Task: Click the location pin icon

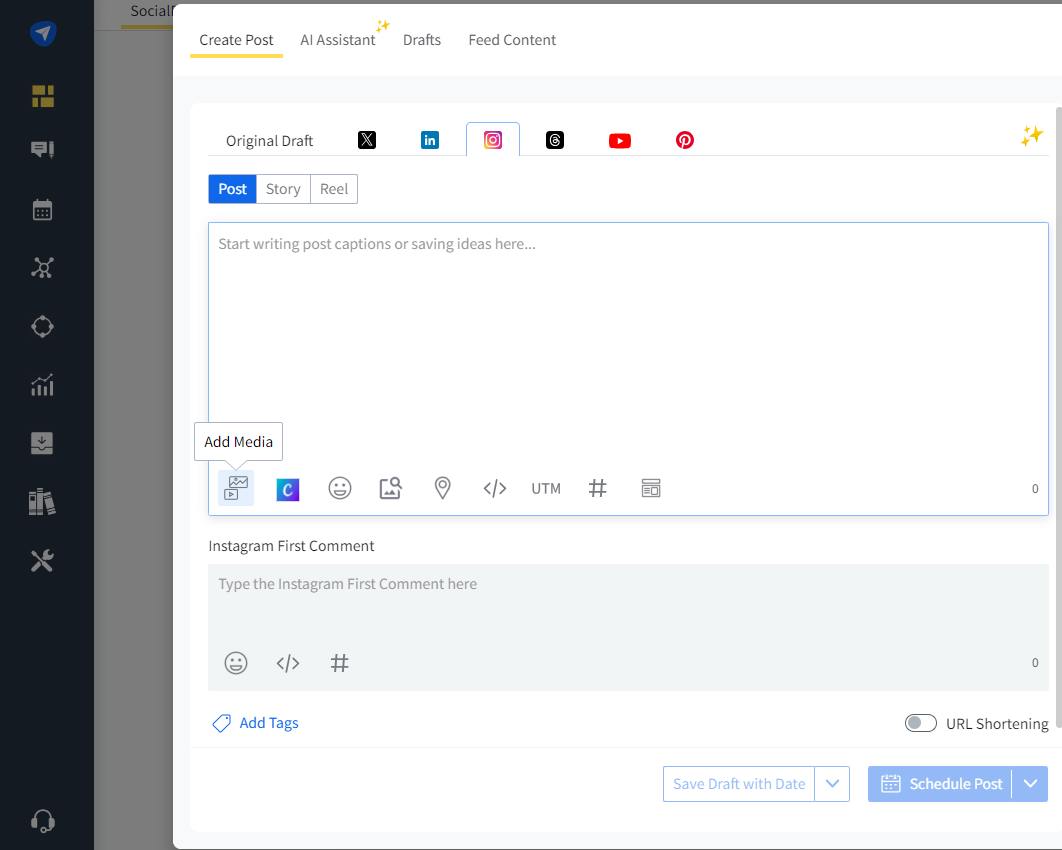Action: pyautogui.click(x=442, y=488)
